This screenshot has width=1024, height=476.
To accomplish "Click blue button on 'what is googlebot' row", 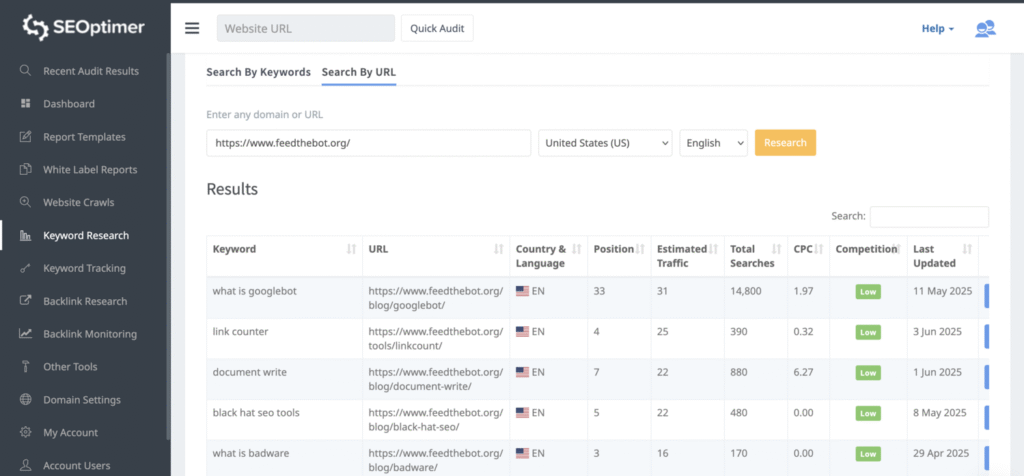I will pos(986,295).
